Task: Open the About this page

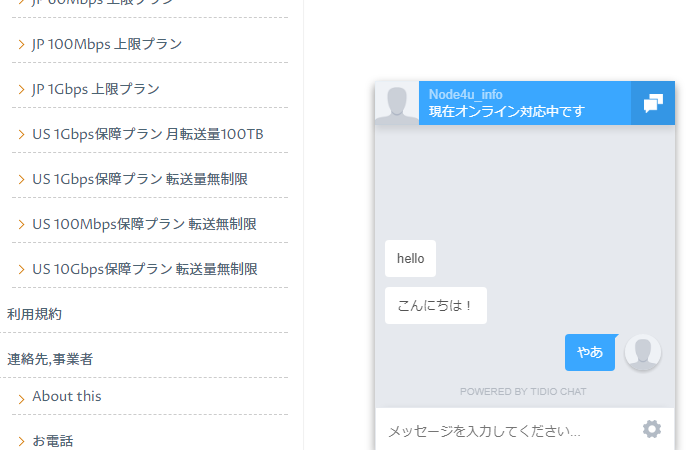Action: tap(66, 397)
